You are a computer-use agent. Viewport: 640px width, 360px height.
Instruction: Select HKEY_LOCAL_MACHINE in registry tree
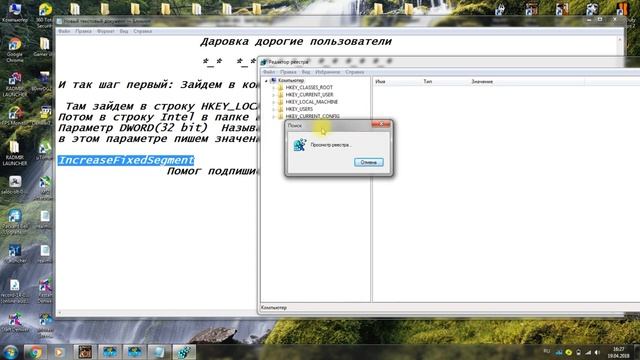311,102
